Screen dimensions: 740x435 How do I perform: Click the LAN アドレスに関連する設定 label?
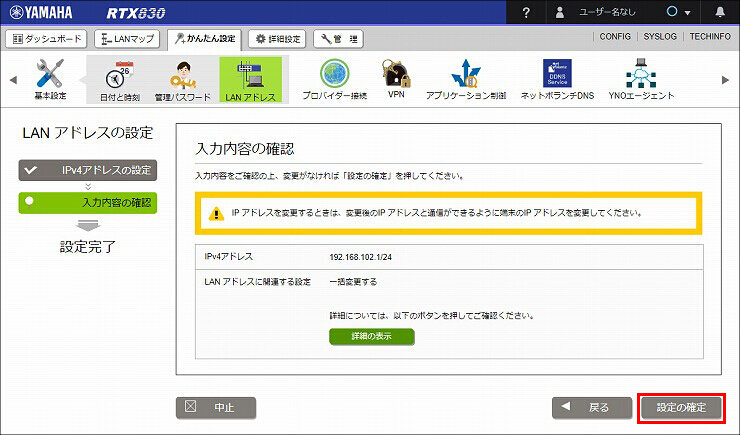tap(258, 282)
